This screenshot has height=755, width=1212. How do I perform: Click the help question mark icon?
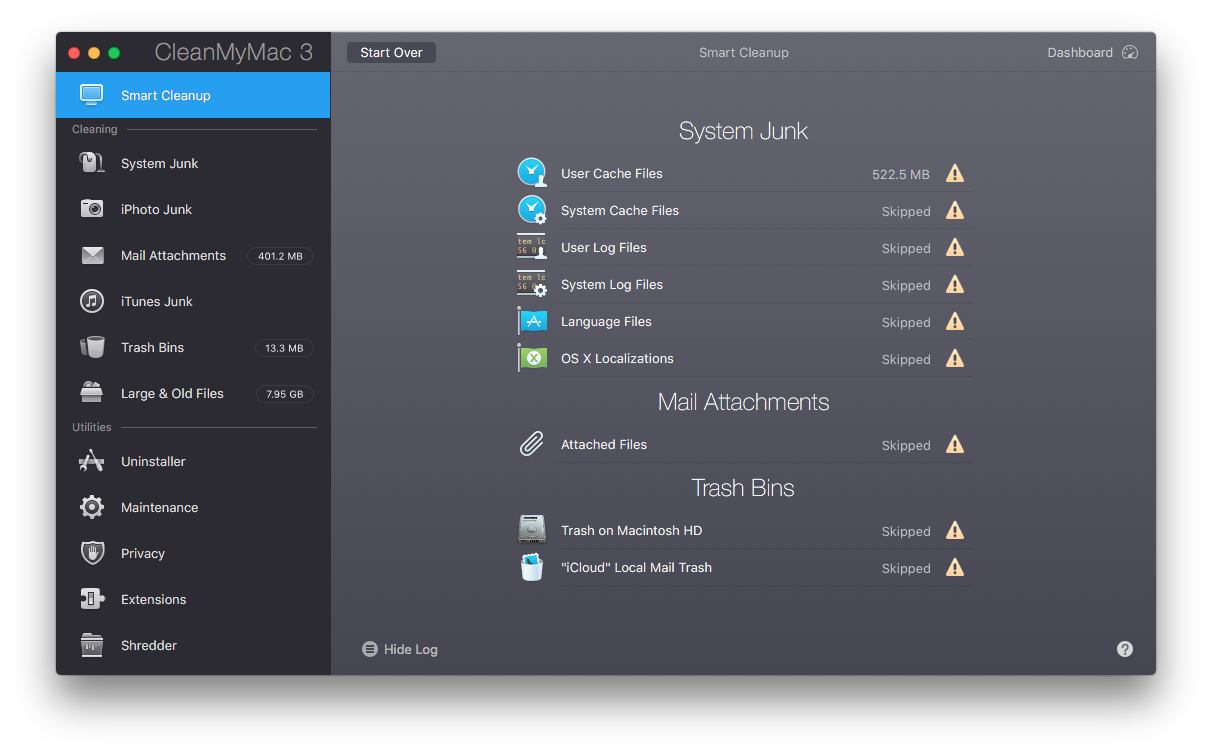1125,649
